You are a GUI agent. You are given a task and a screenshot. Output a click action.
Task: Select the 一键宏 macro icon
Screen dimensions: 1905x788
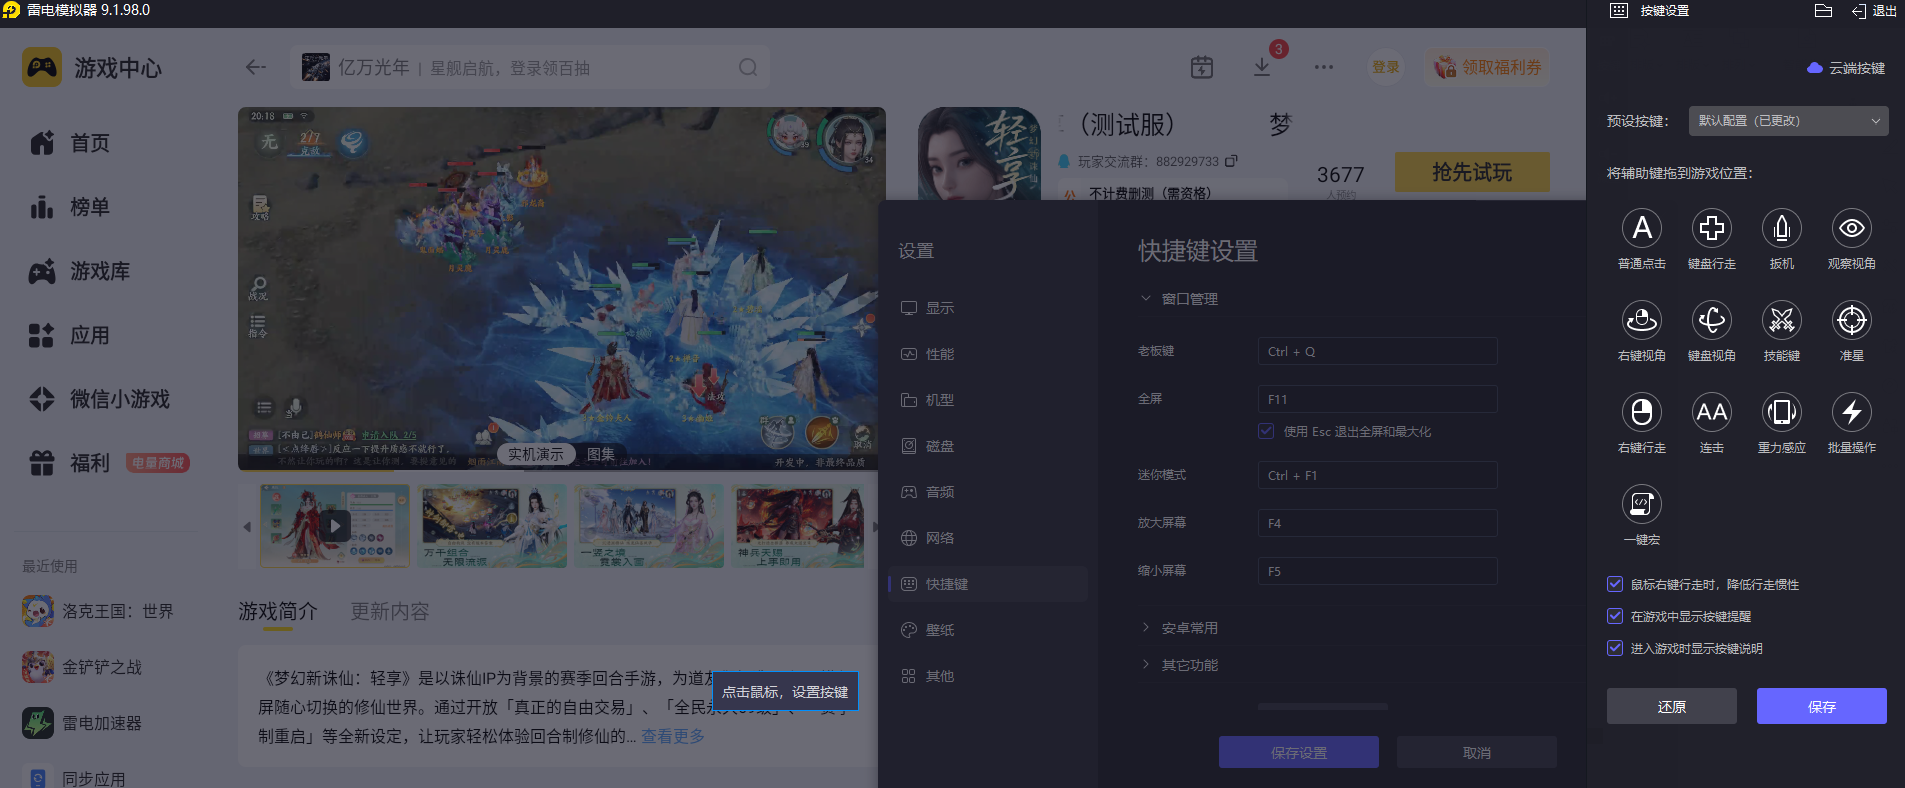1641,504
